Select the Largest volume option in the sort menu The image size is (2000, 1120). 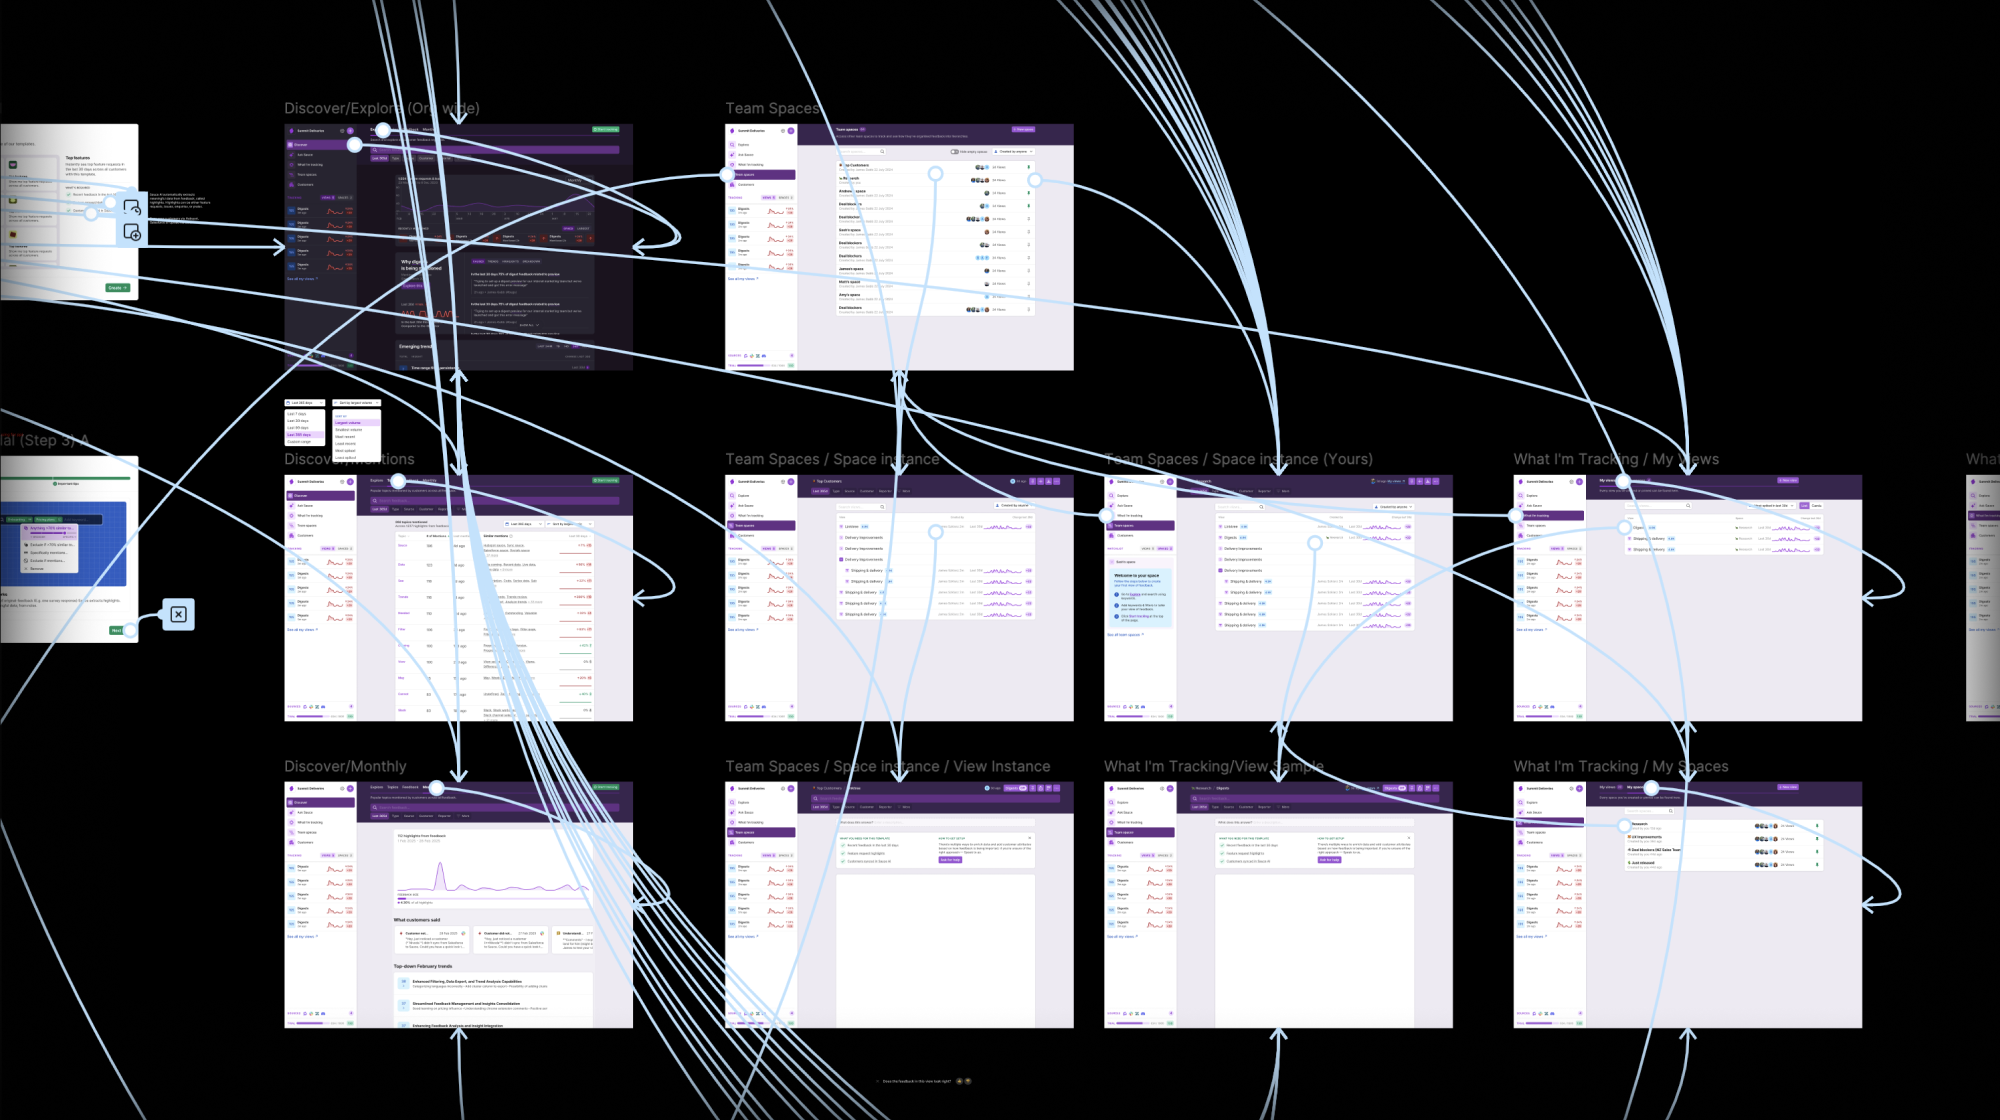point(349,423)
